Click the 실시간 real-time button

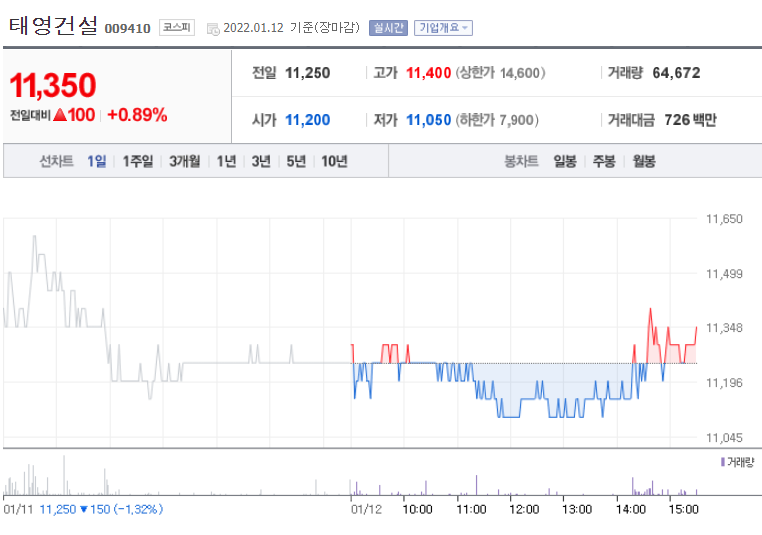pyautogui.click(x=388, y=28)
